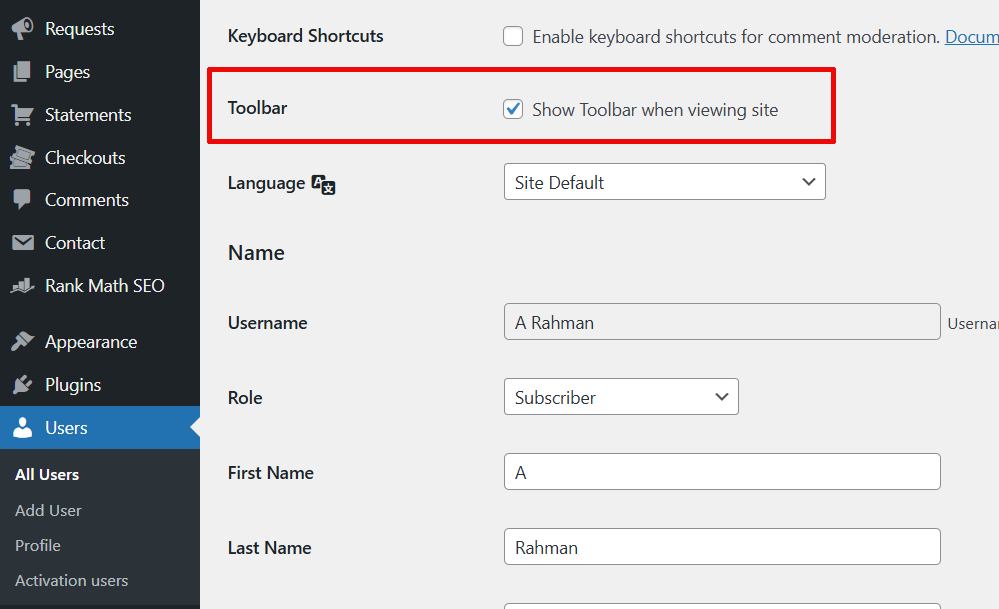The image size is (999, 609).
Task: Open Pages from the sidebar icon
Action: tap(22, 71)
